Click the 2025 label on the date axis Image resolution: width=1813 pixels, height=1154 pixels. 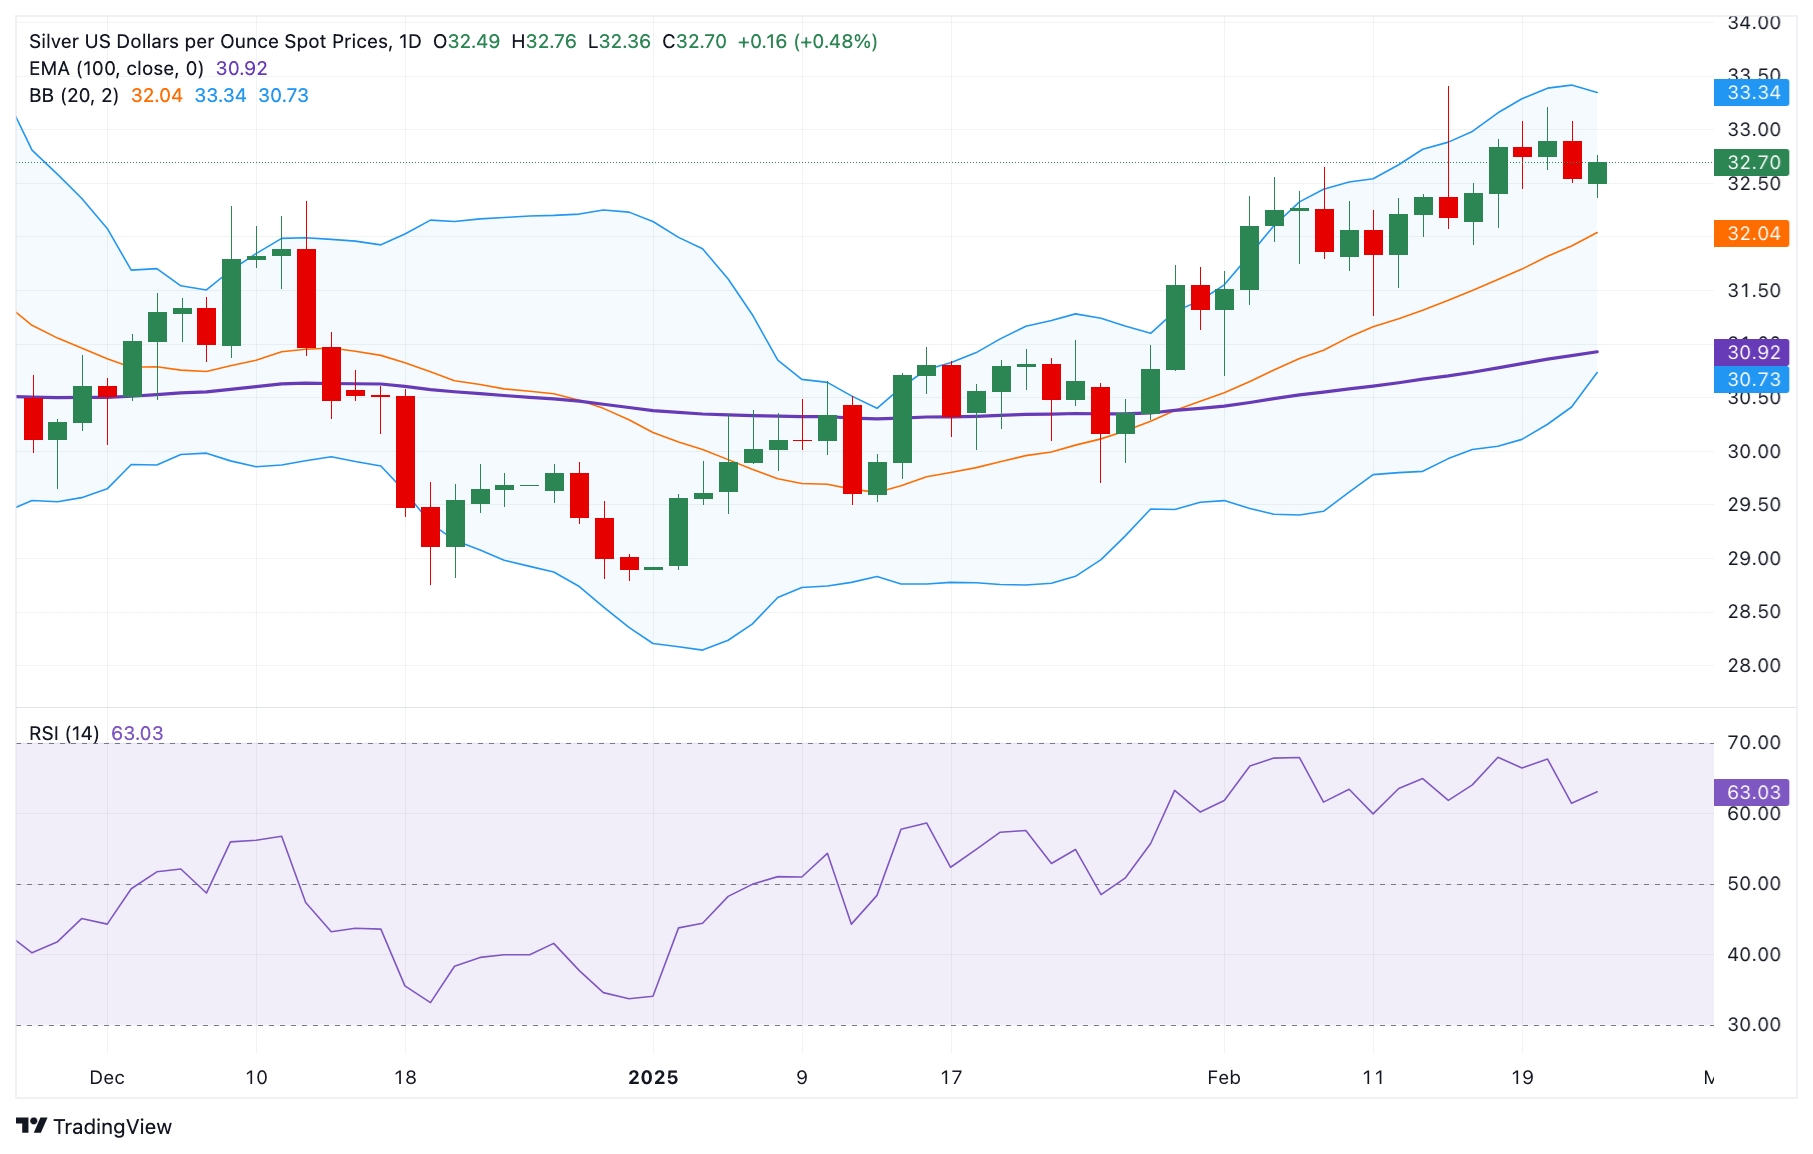pos(652,1077)
